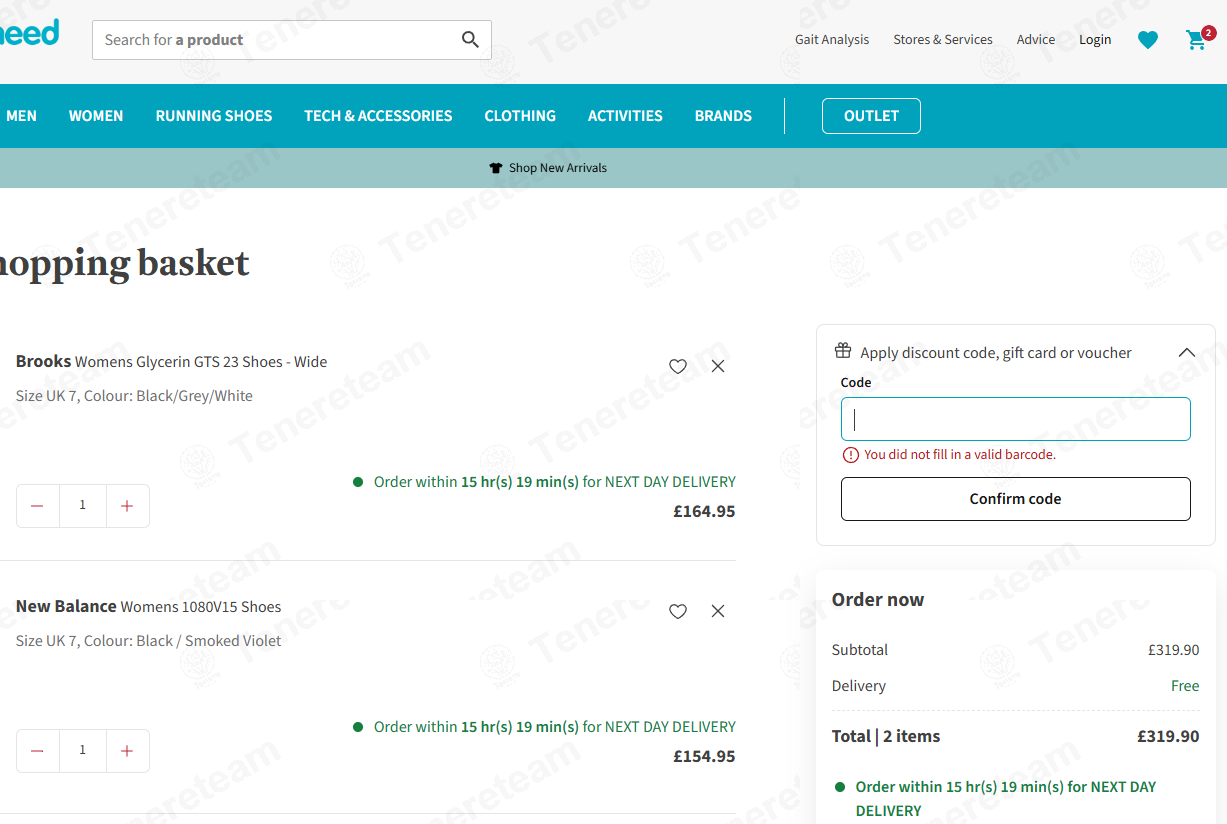Screen dimensions: 1227x824
Task: Increase quantity of New Balance shoes
Action: tap(127, 751)
